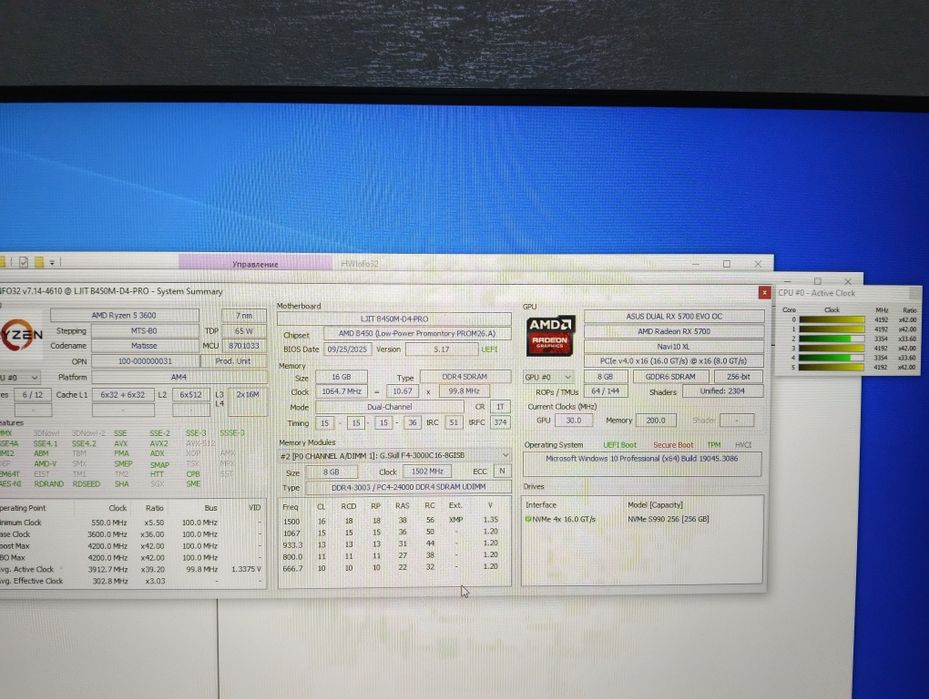The image size is (929, 699).
Task: Click the Properties checkmark icon in Explorer toolbar
Action: tap(24, 262)
